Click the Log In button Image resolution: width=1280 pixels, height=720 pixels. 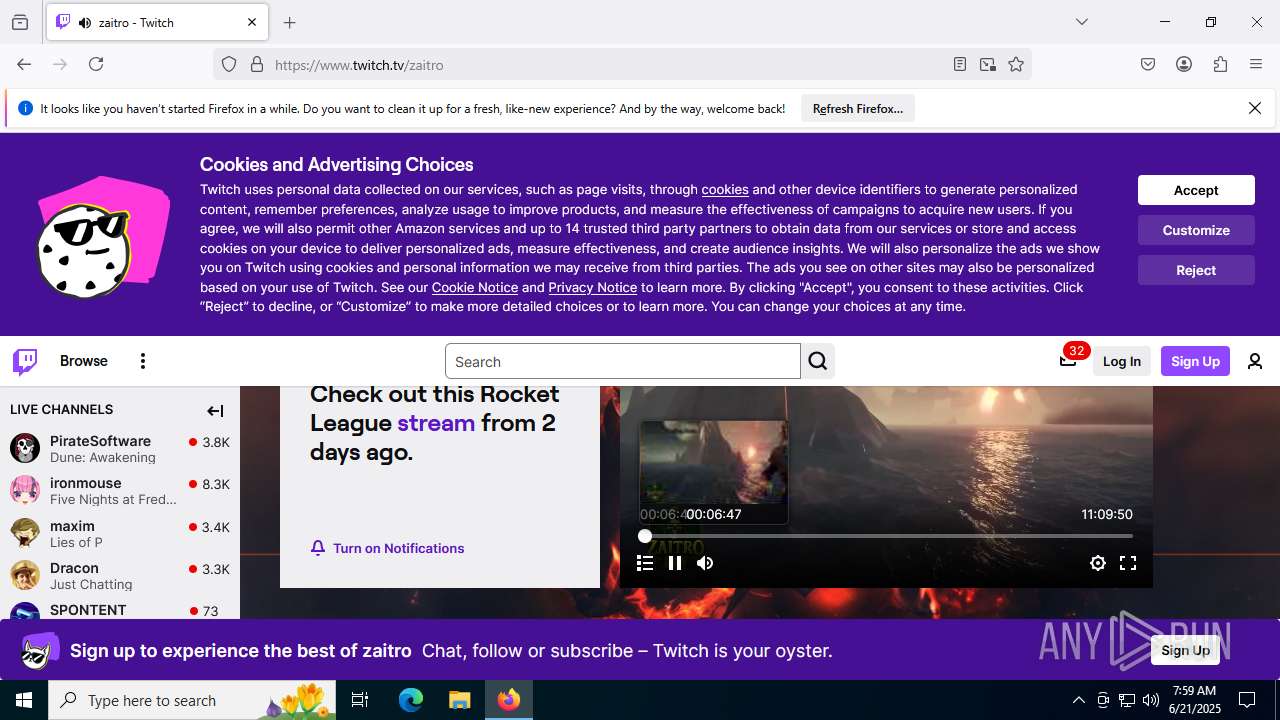point(1122,361)
